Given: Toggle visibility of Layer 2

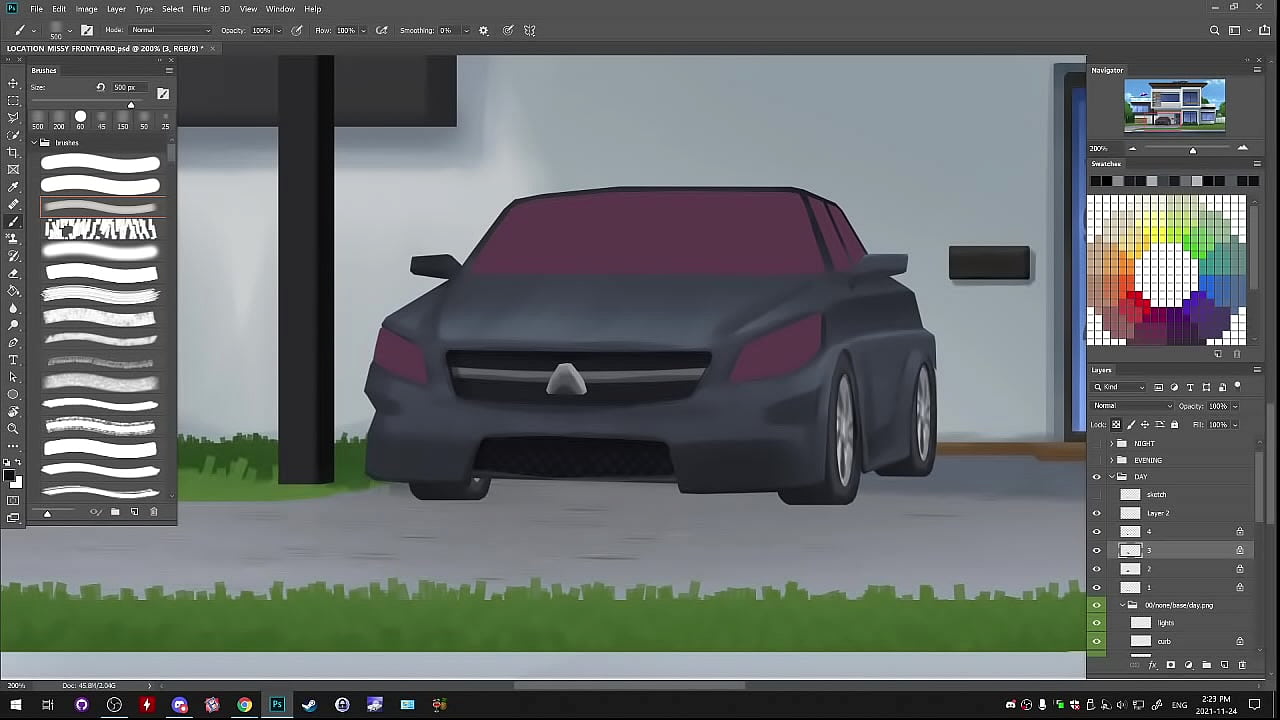Looking at the screenshot, I should 1096,513.
